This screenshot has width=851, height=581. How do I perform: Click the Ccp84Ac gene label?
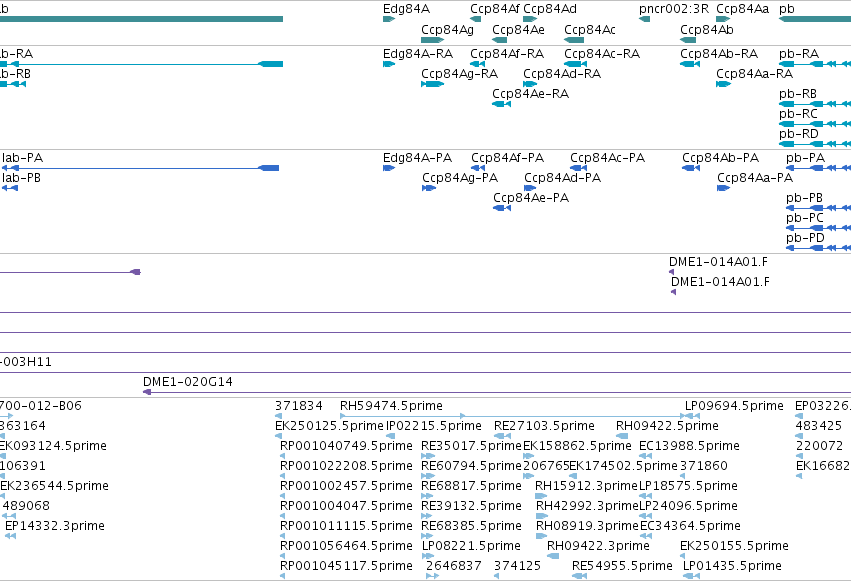589,30
